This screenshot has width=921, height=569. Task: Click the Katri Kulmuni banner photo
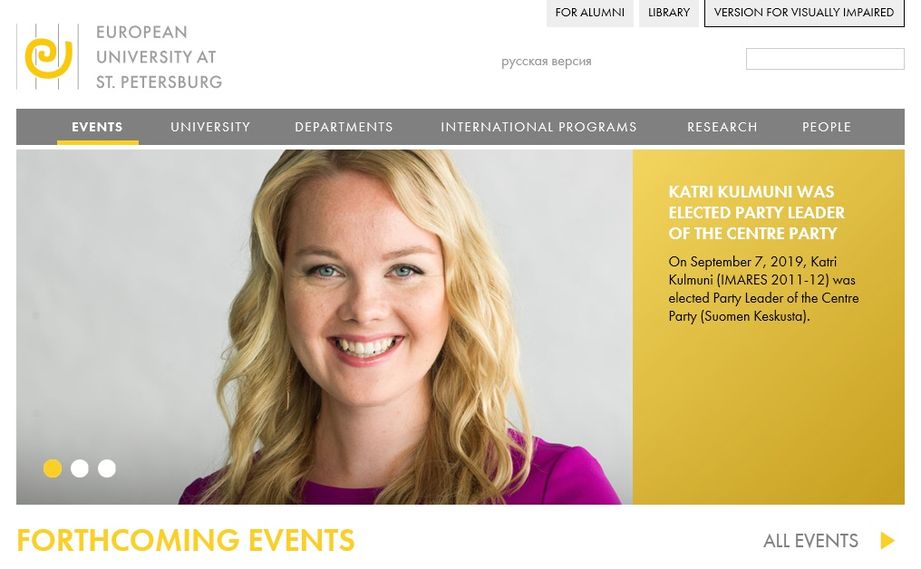pos(324,327)
